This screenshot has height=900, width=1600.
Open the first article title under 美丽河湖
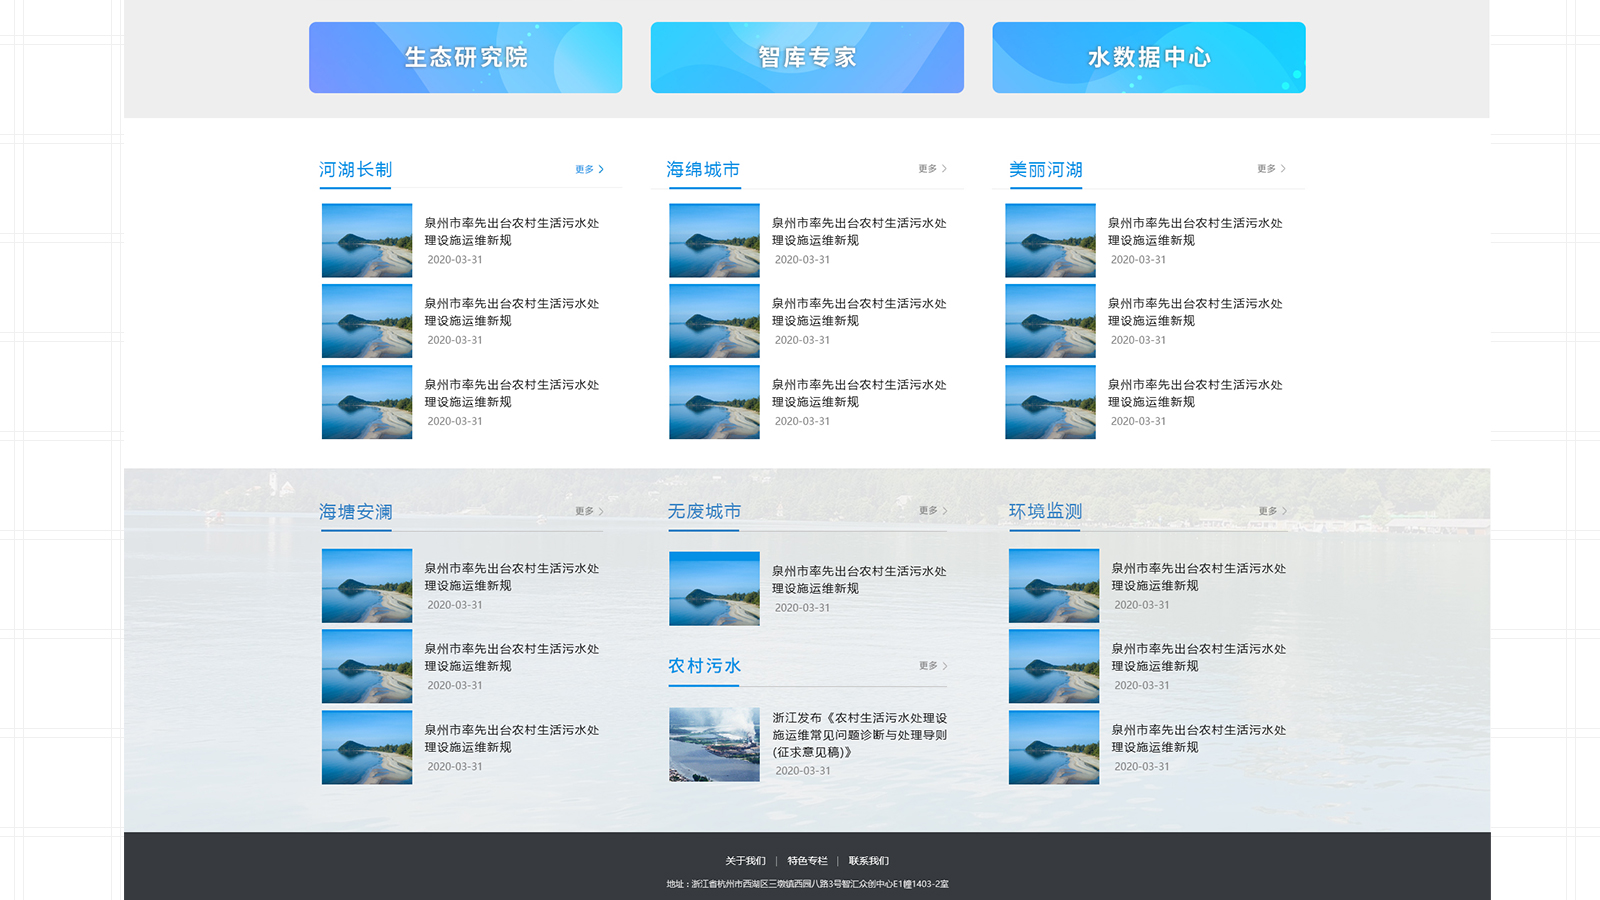[x=1194, y=232]
